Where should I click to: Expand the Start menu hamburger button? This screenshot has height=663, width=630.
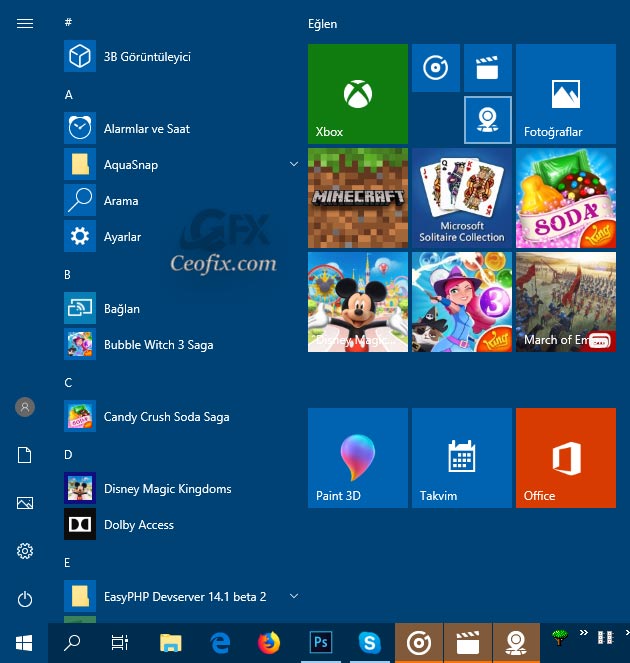pos(25,23)
